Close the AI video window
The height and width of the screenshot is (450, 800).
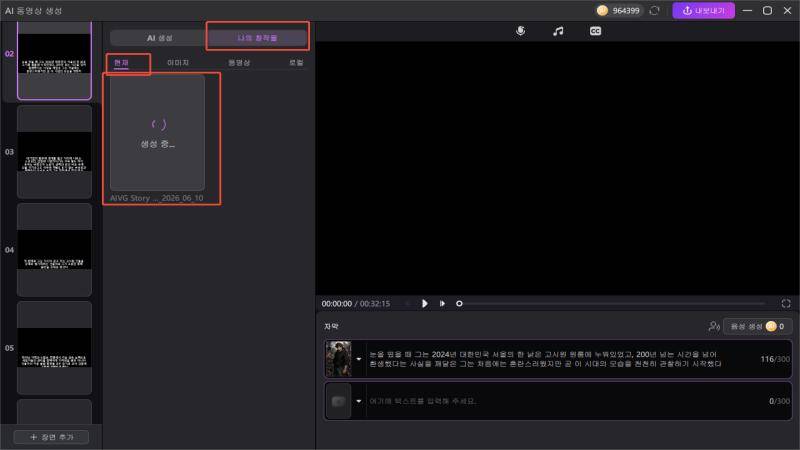click(x=787, y=11)
